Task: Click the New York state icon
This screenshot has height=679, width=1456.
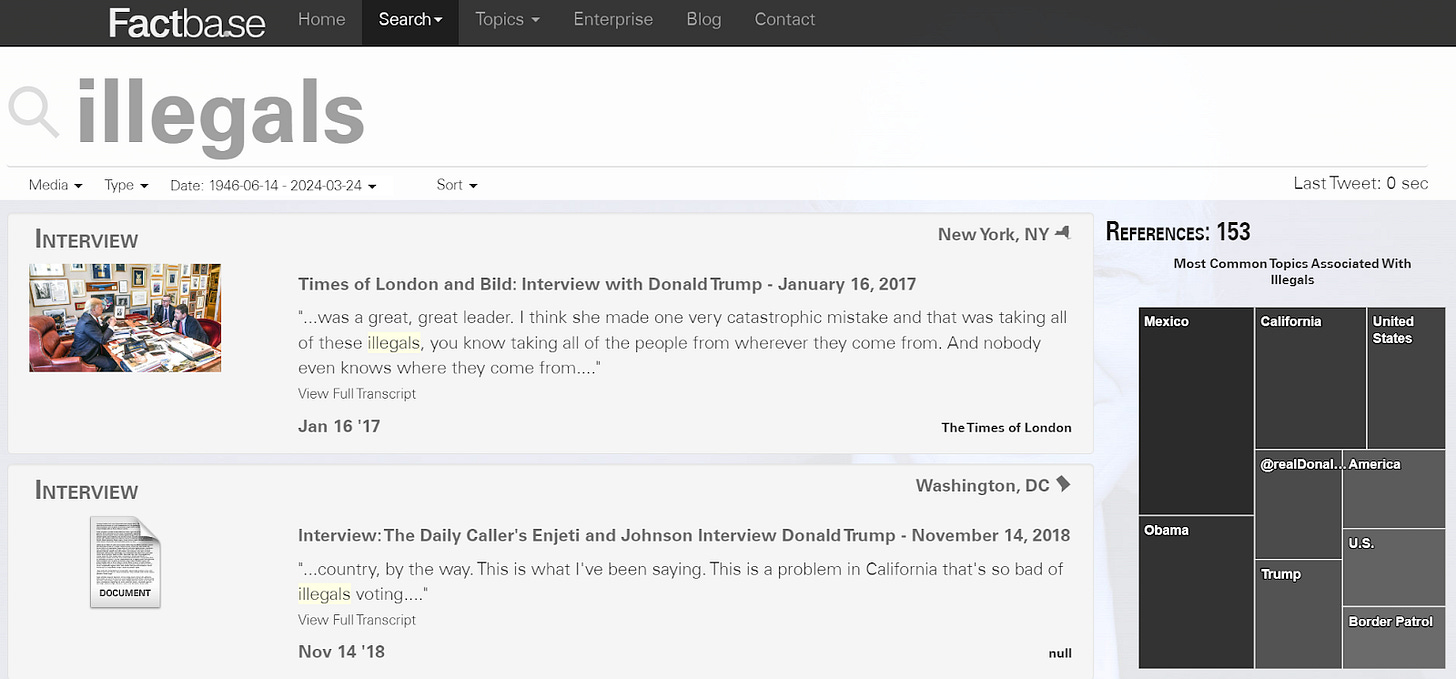Action: click(1062, 233)
